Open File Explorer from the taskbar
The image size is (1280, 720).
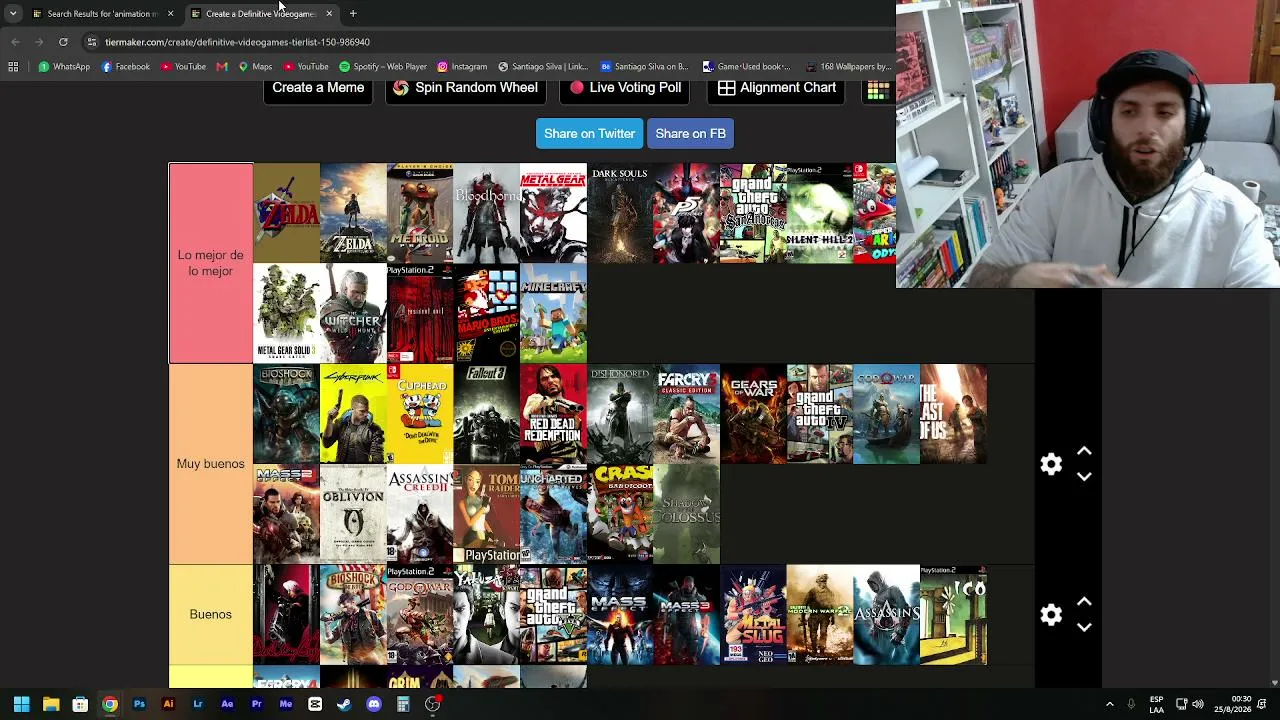coord(51,704)
